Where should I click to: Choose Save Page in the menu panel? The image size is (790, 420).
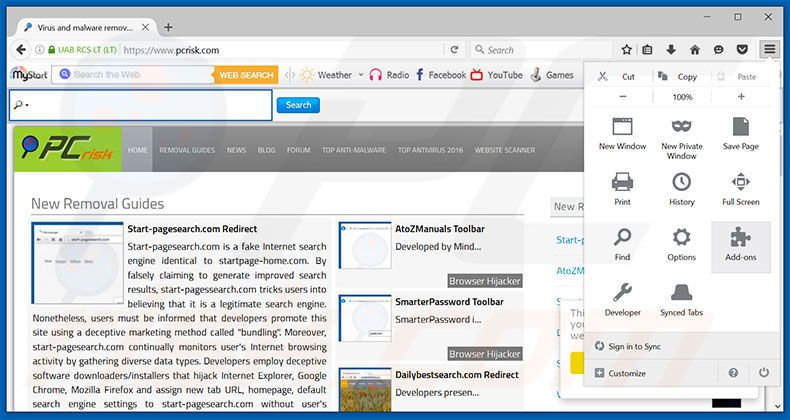coord(741,134)
